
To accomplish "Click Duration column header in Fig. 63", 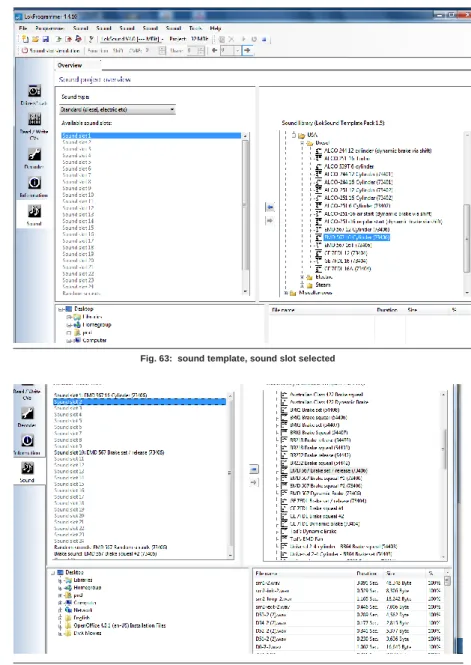I will coord(387,310).
